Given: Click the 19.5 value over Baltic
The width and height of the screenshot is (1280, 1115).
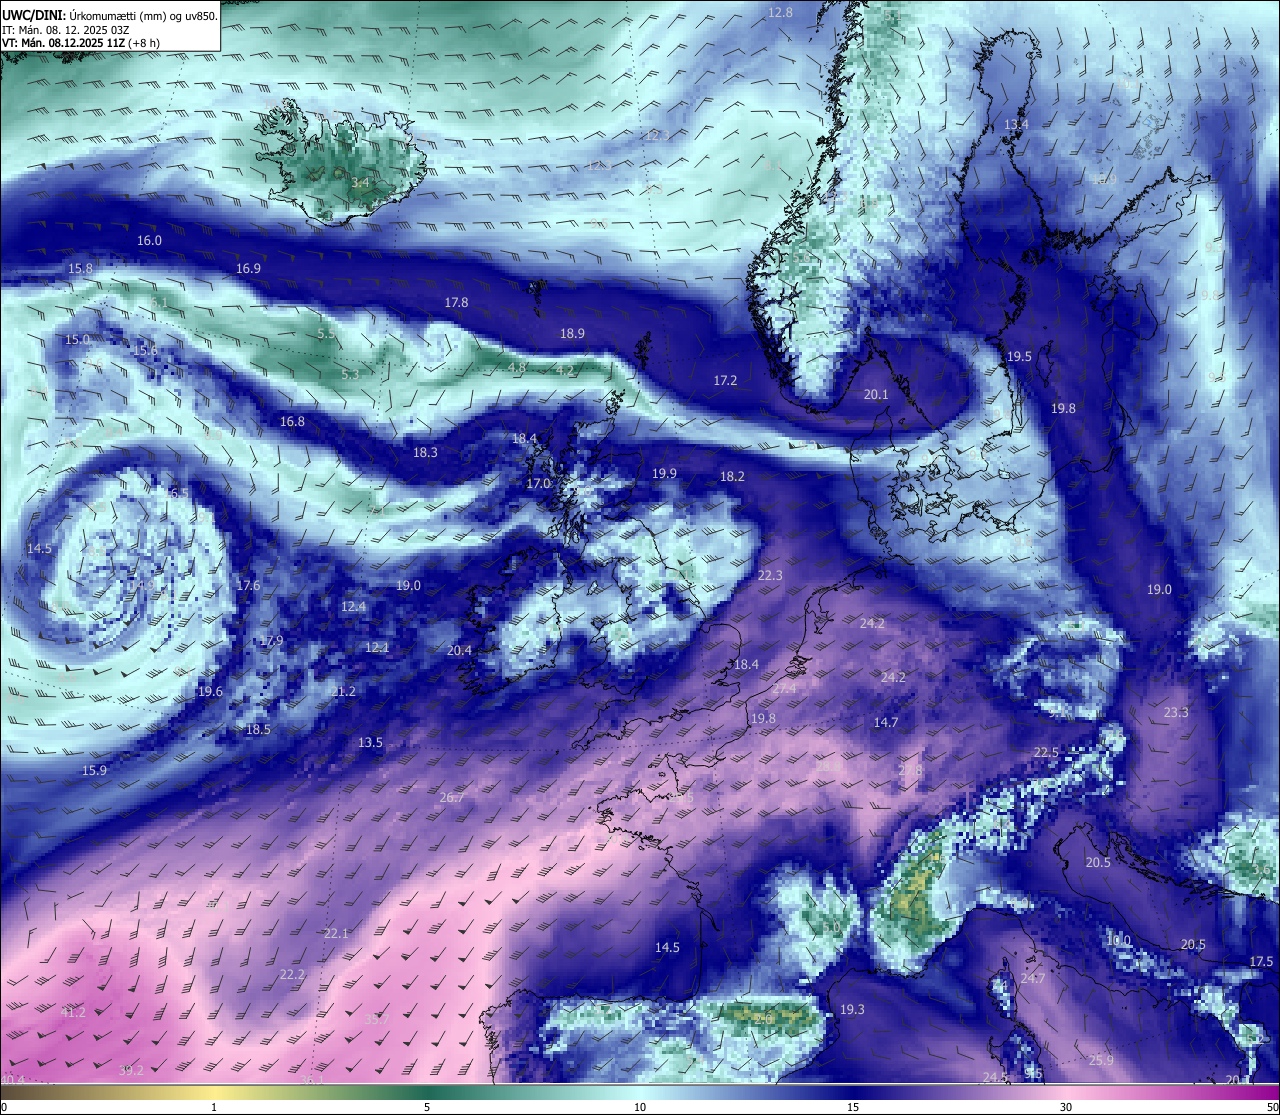Looking at the screenshot, I should [1019, 356].
